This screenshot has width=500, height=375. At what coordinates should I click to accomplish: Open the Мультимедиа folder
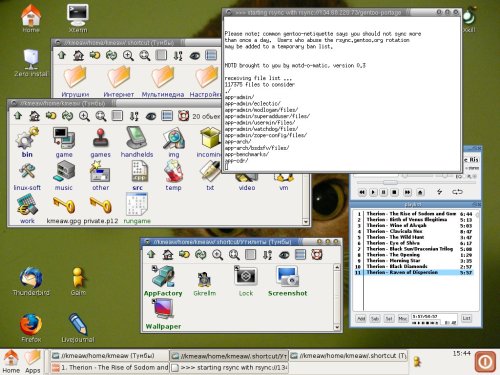[163, 81]
